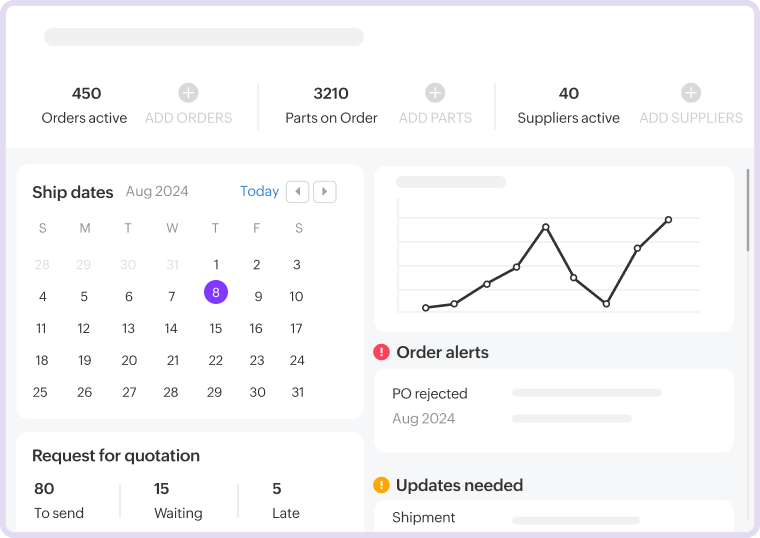Open the PO rejected alert

(430, 394)
